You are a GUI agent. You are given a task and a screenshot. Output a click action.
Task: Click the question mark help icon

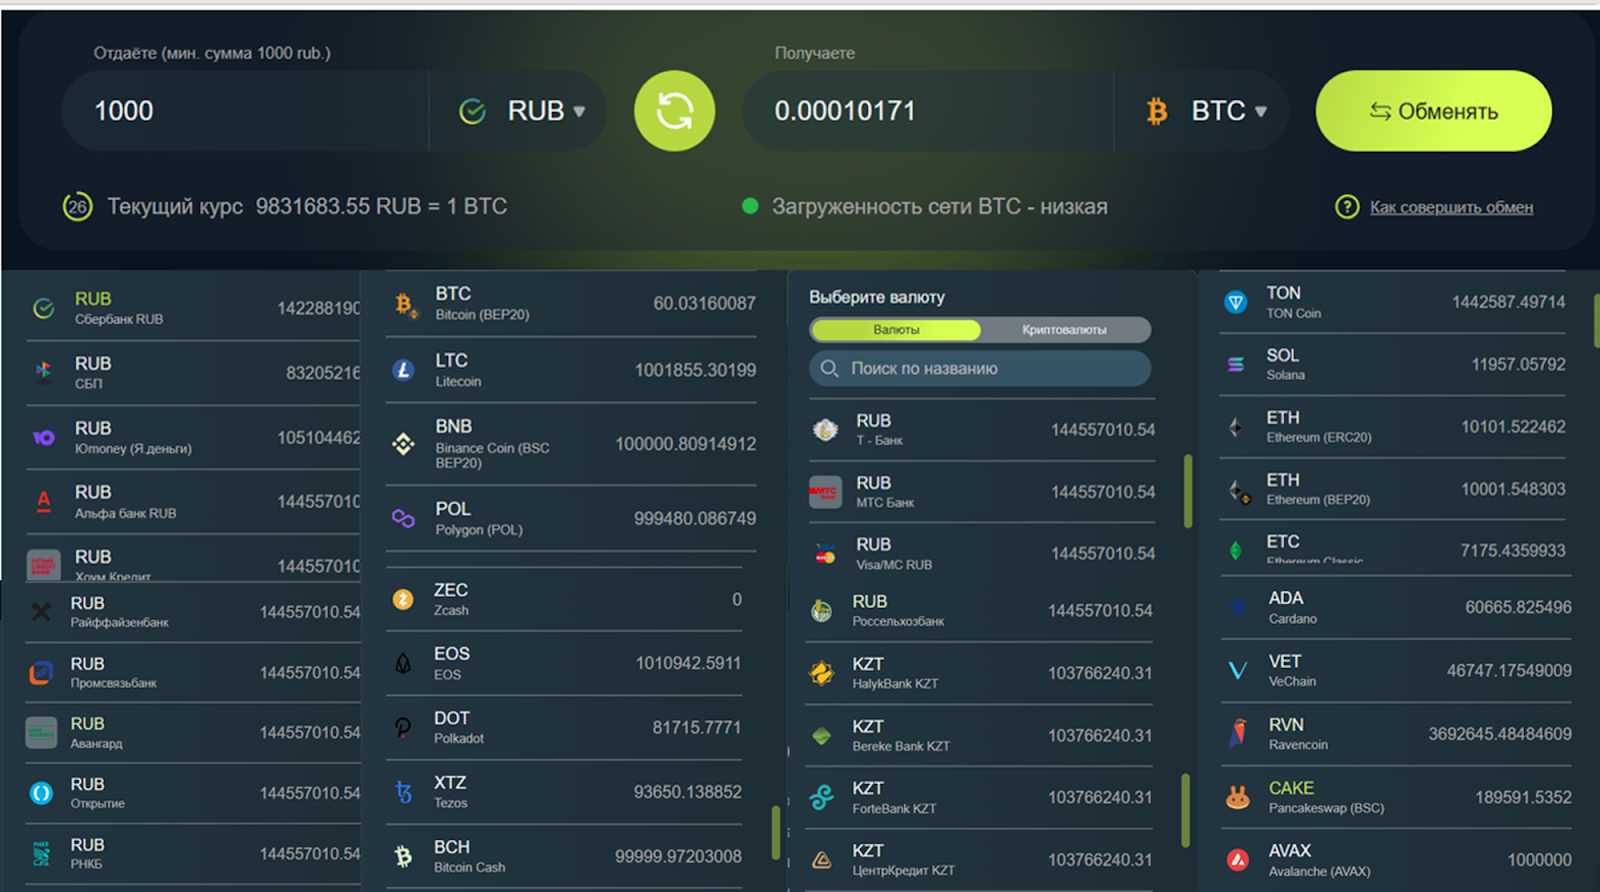pos(1347,207)
